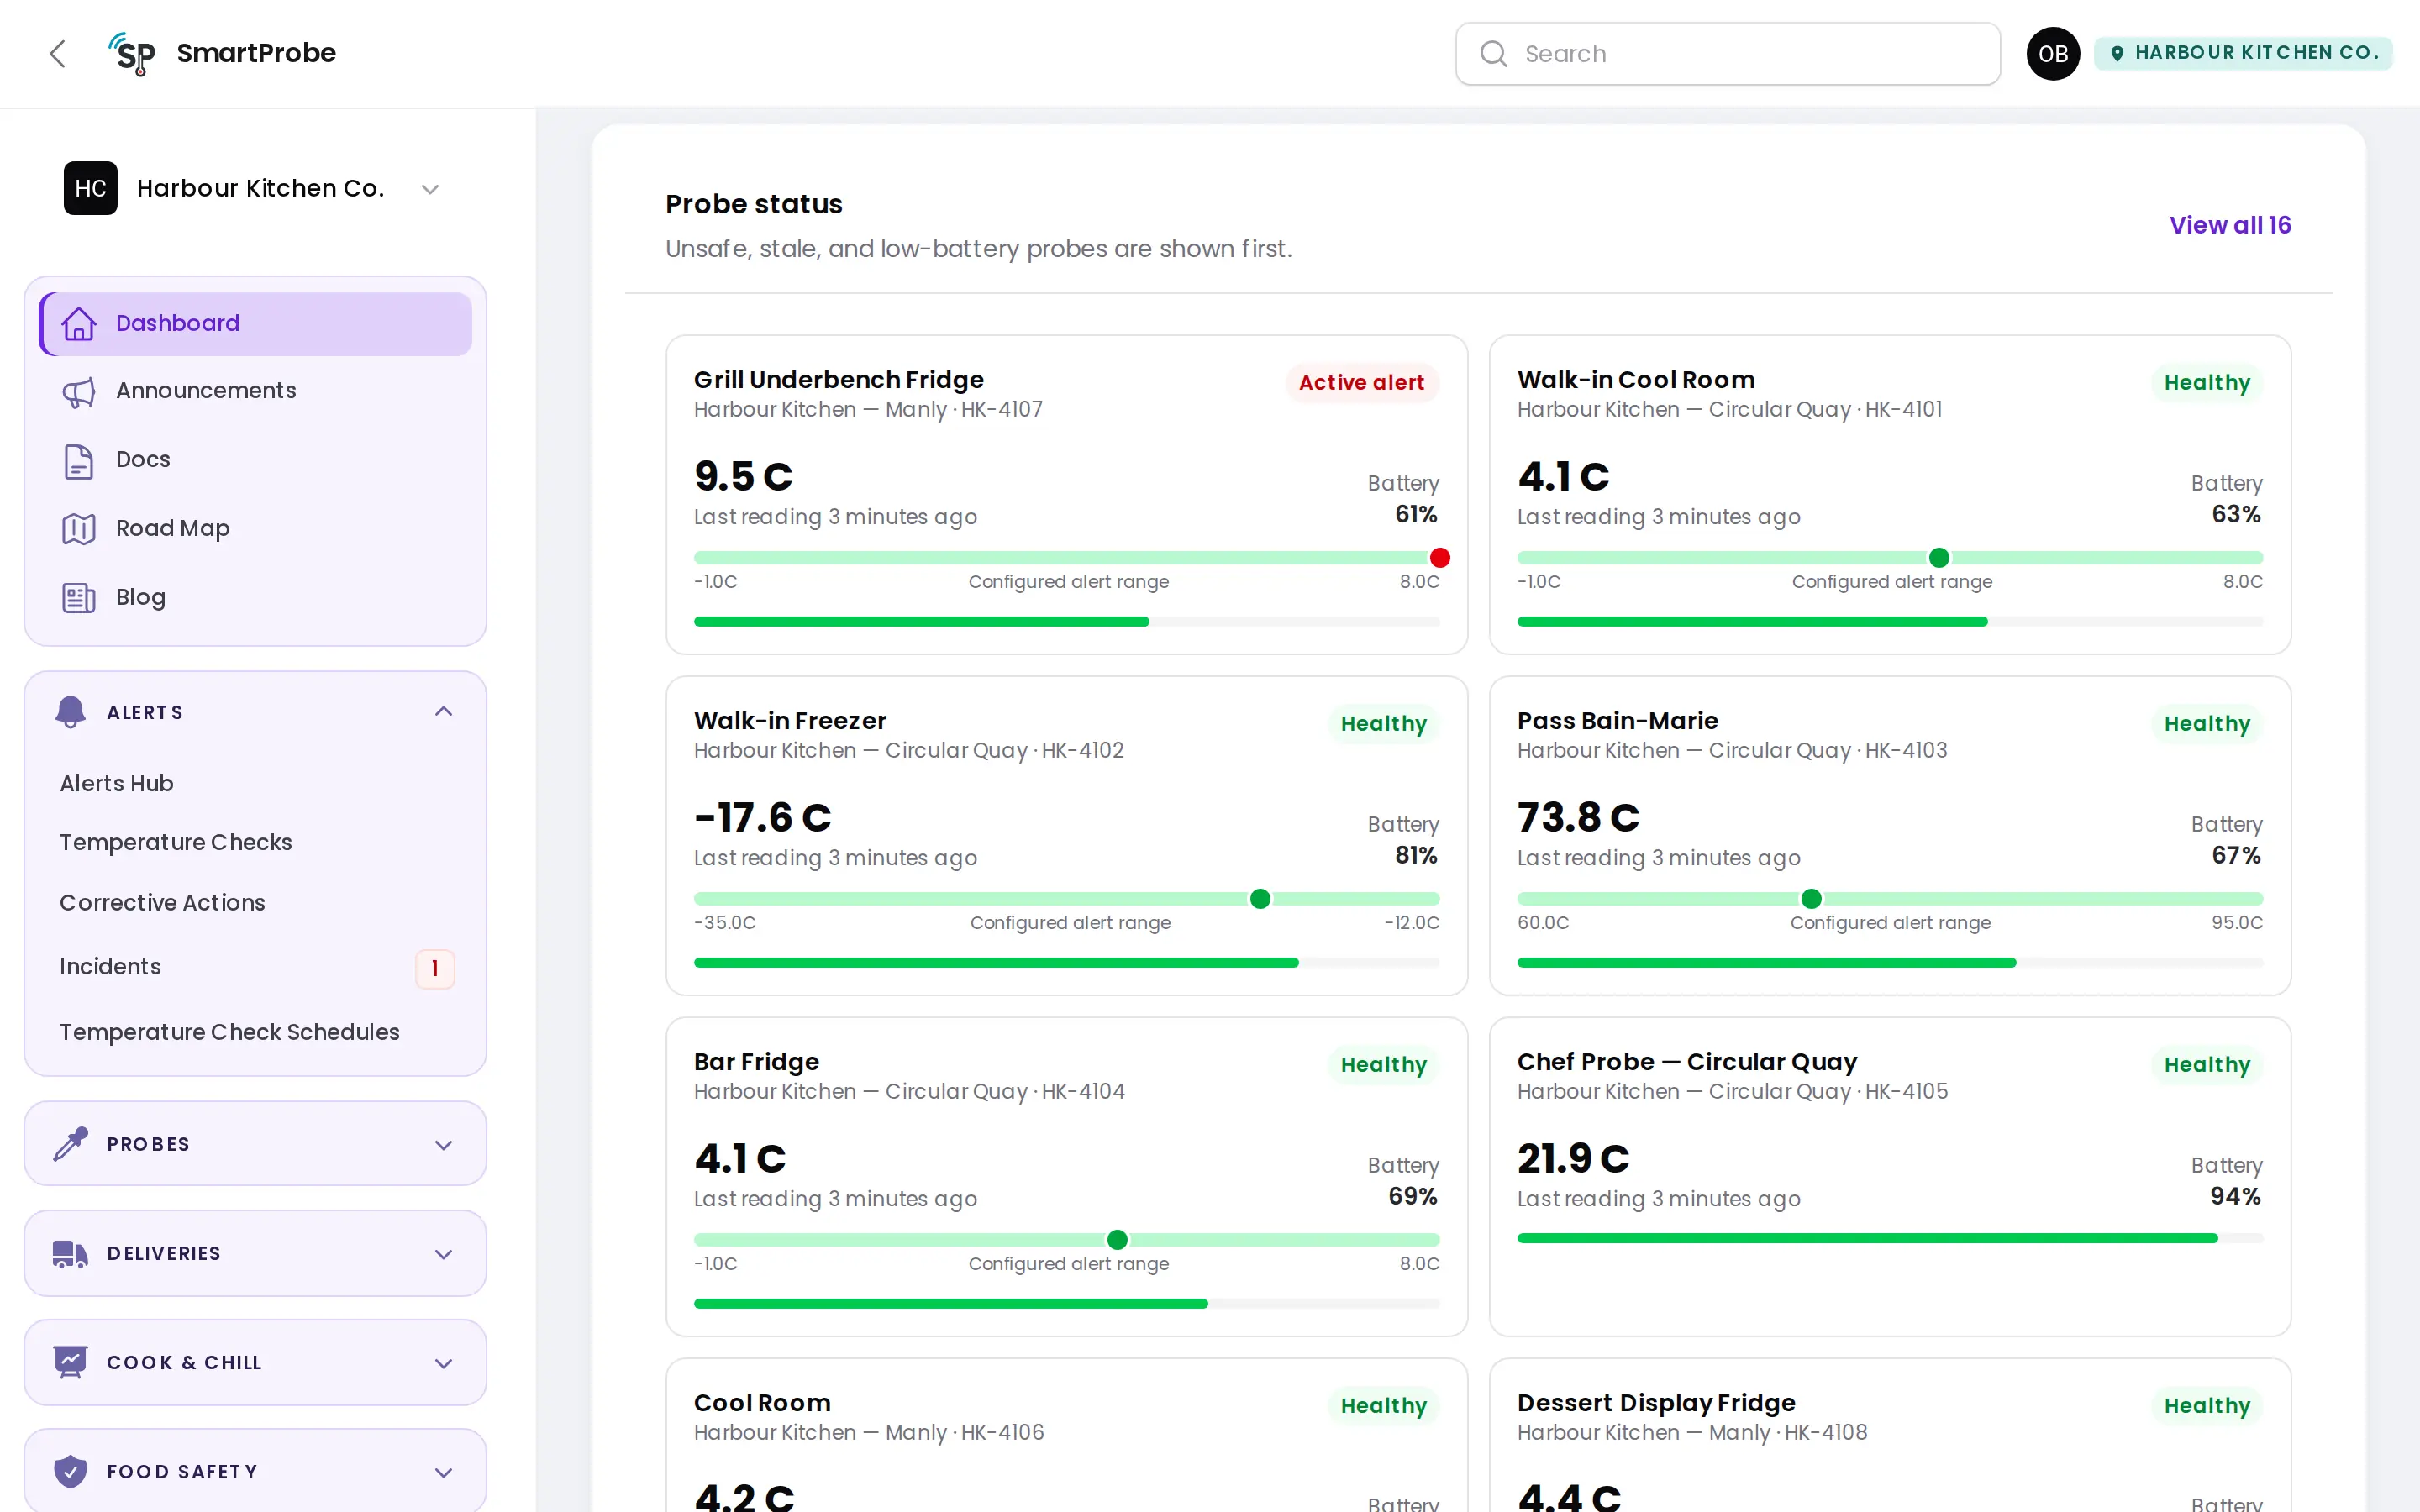
Task: Click the Healthy badge on Bar Fridge
Action: (1383, 1065)
